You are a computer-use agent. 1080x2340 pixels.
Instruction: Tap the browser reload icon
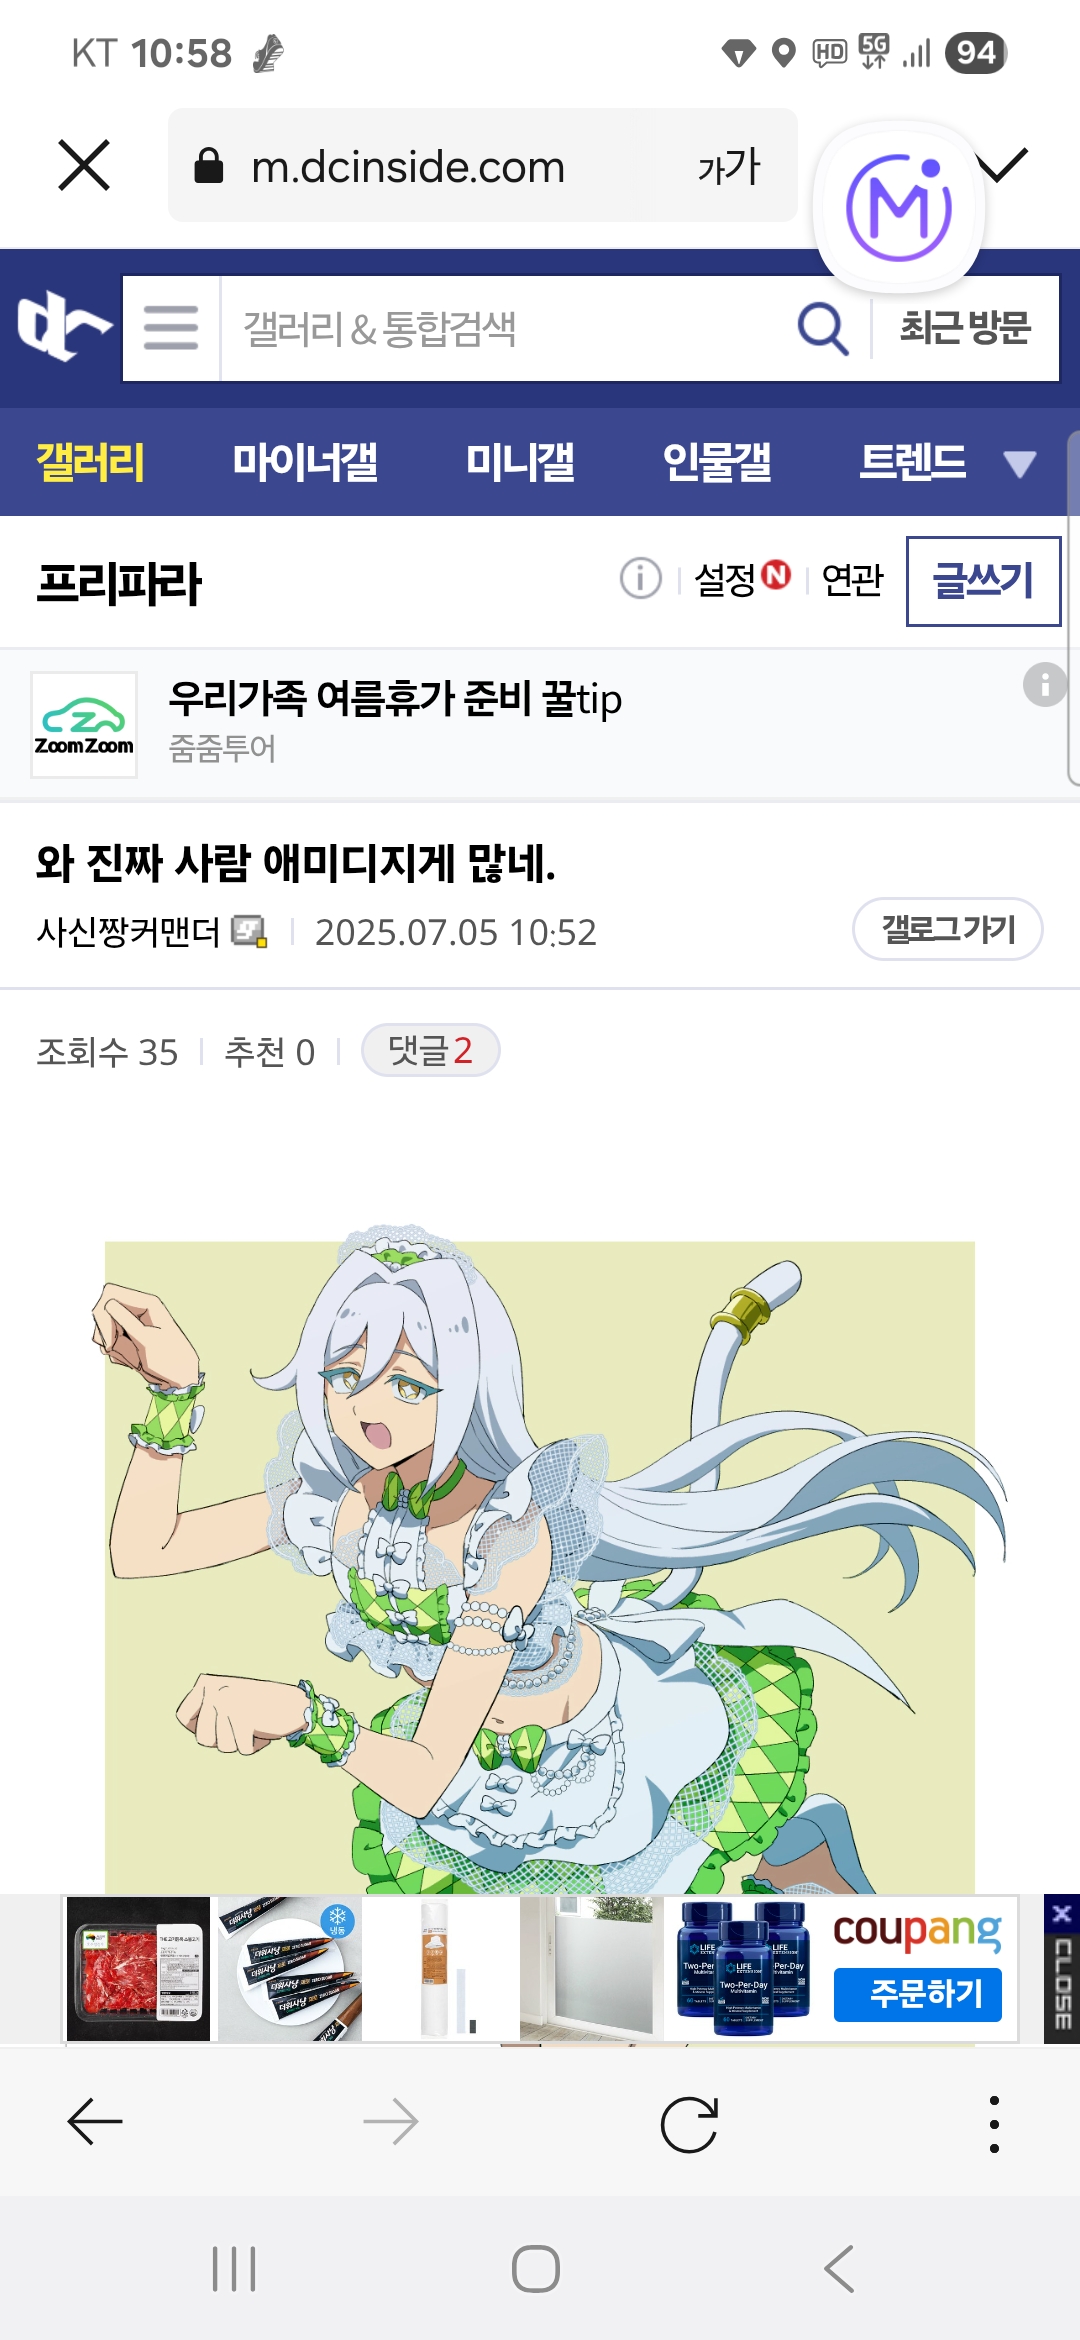(689, 2122)
